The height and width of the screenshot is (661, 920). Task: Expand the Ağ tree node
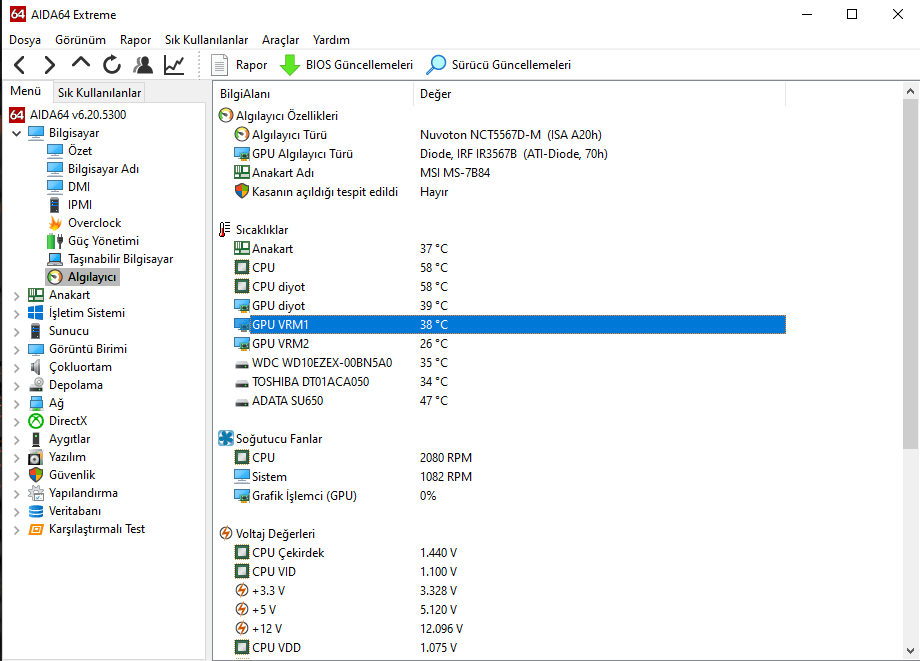[x=16, y=404]
